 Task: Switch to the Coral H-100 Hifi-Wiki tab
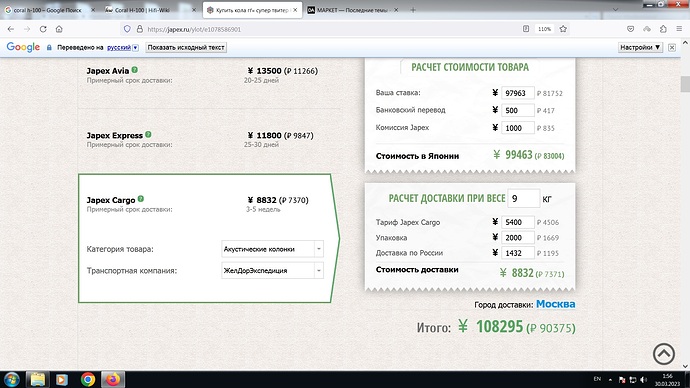(x=150, y=10)
